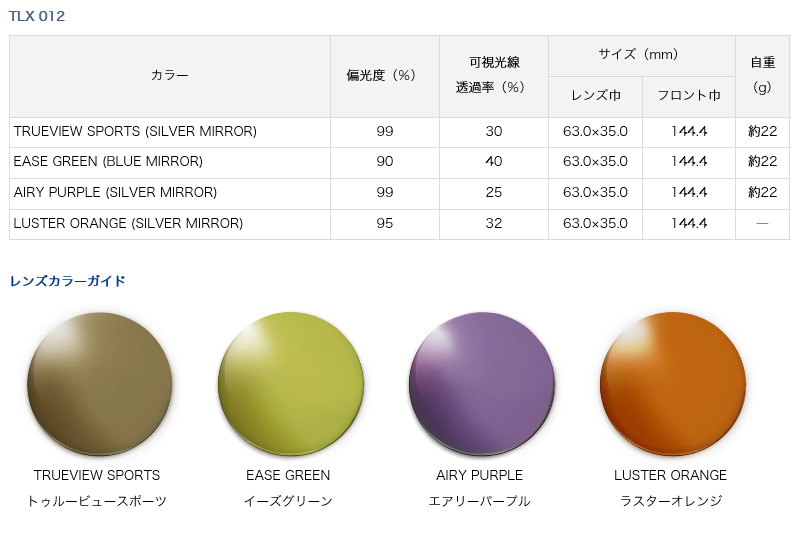Click the カラー column header

tap(170, 76)
